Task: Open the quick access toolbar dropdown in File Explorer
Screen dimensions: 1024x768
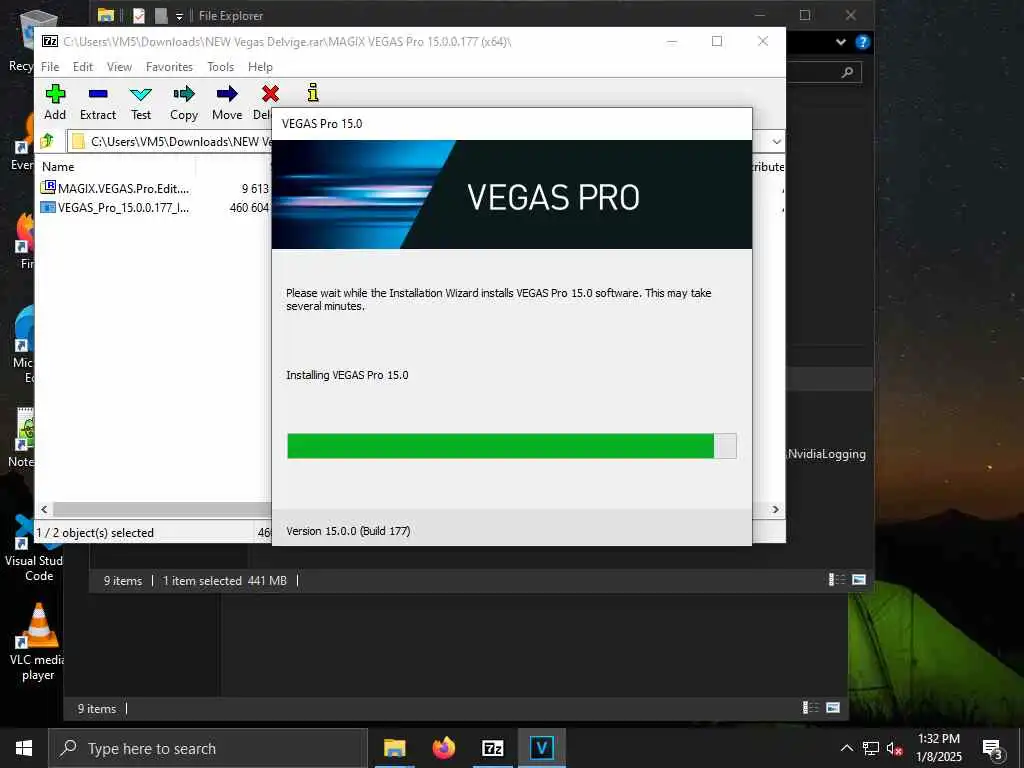Action: click(179, 16)
